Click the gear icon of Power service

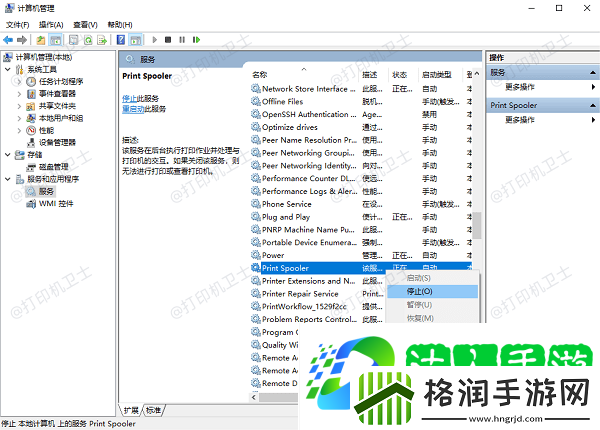[x=255, y=255]
